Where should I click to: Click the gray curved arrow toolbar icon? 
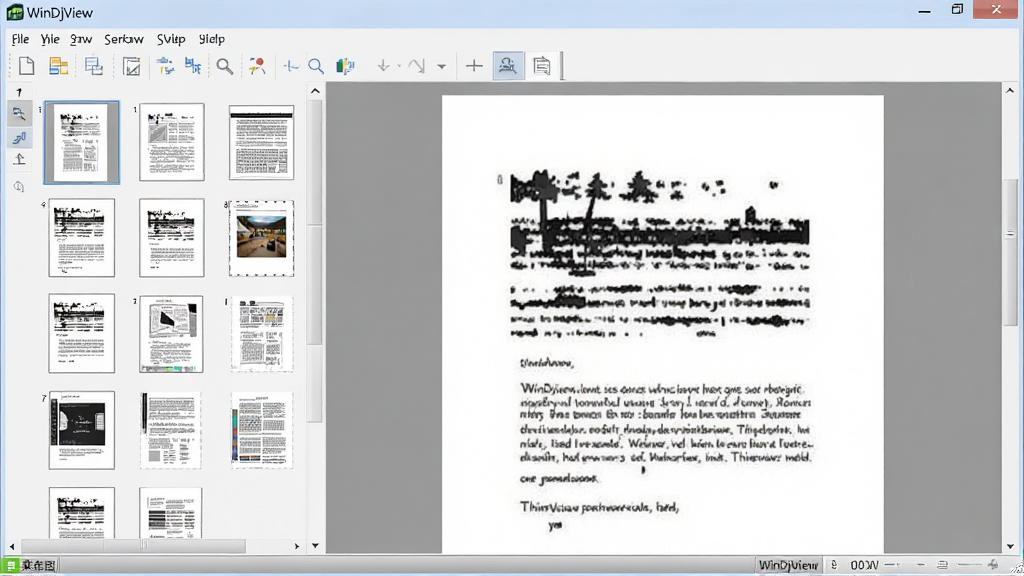pos(416,66)
